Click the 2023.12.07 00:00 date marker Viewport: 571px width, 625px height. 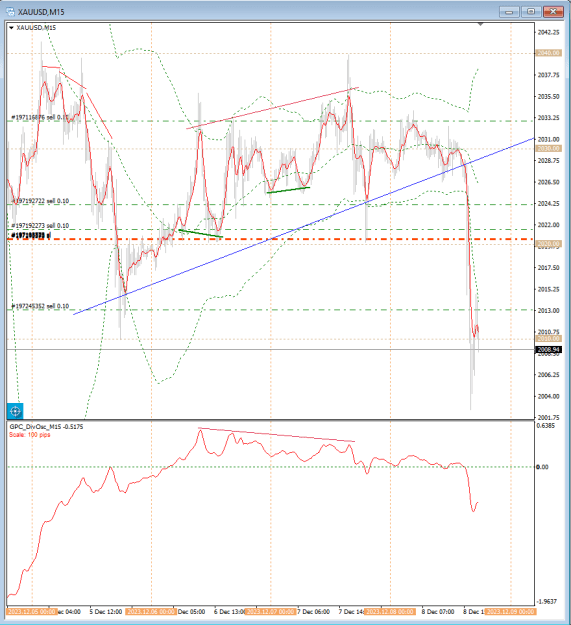(270, 611)
